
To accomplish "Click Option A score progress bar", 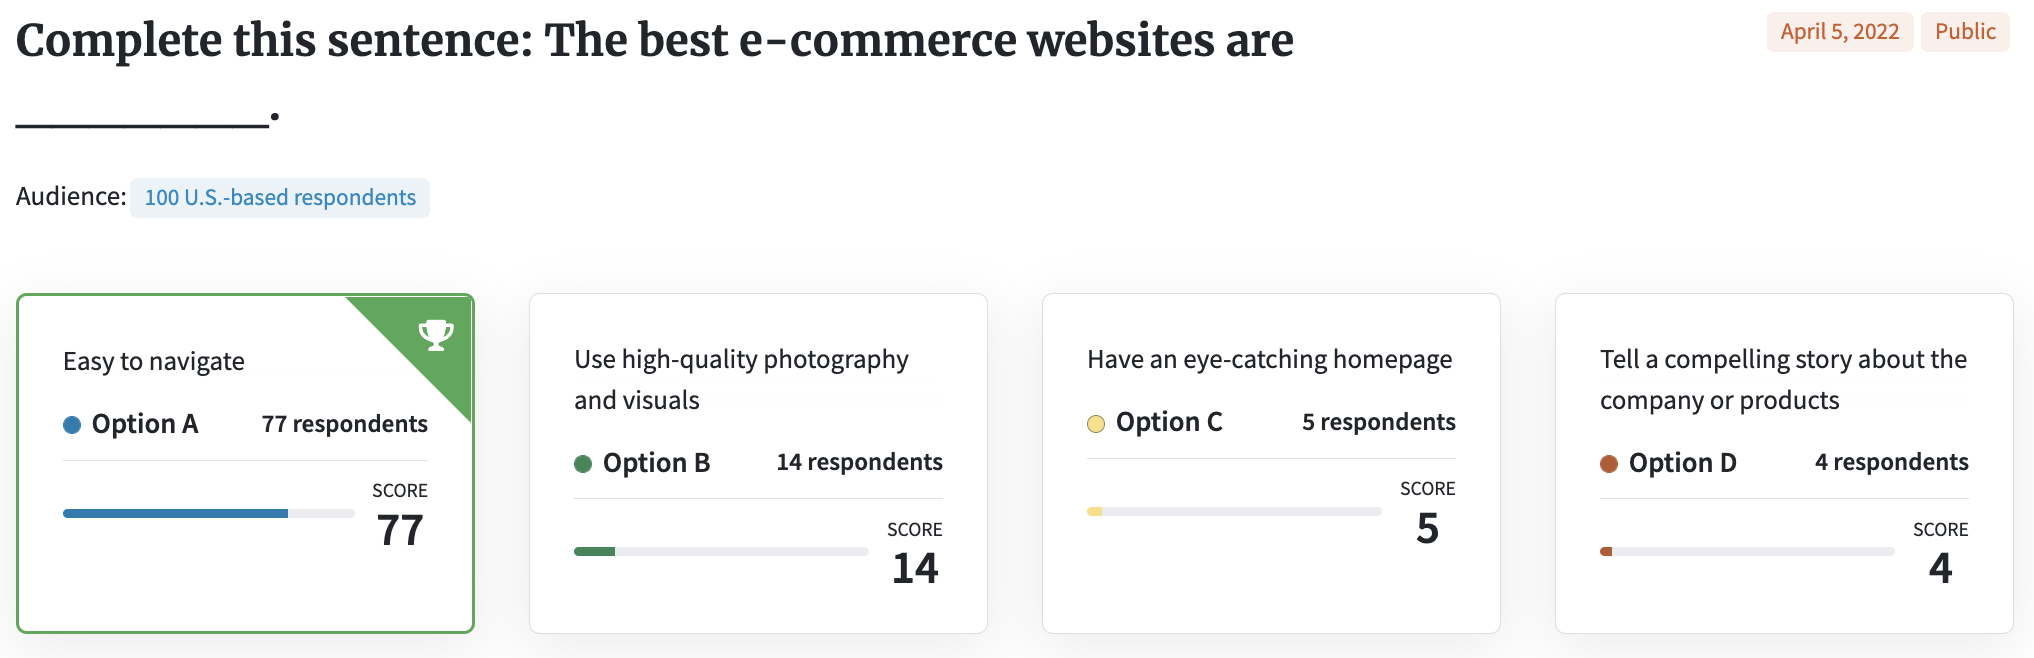I will [208, 513].
